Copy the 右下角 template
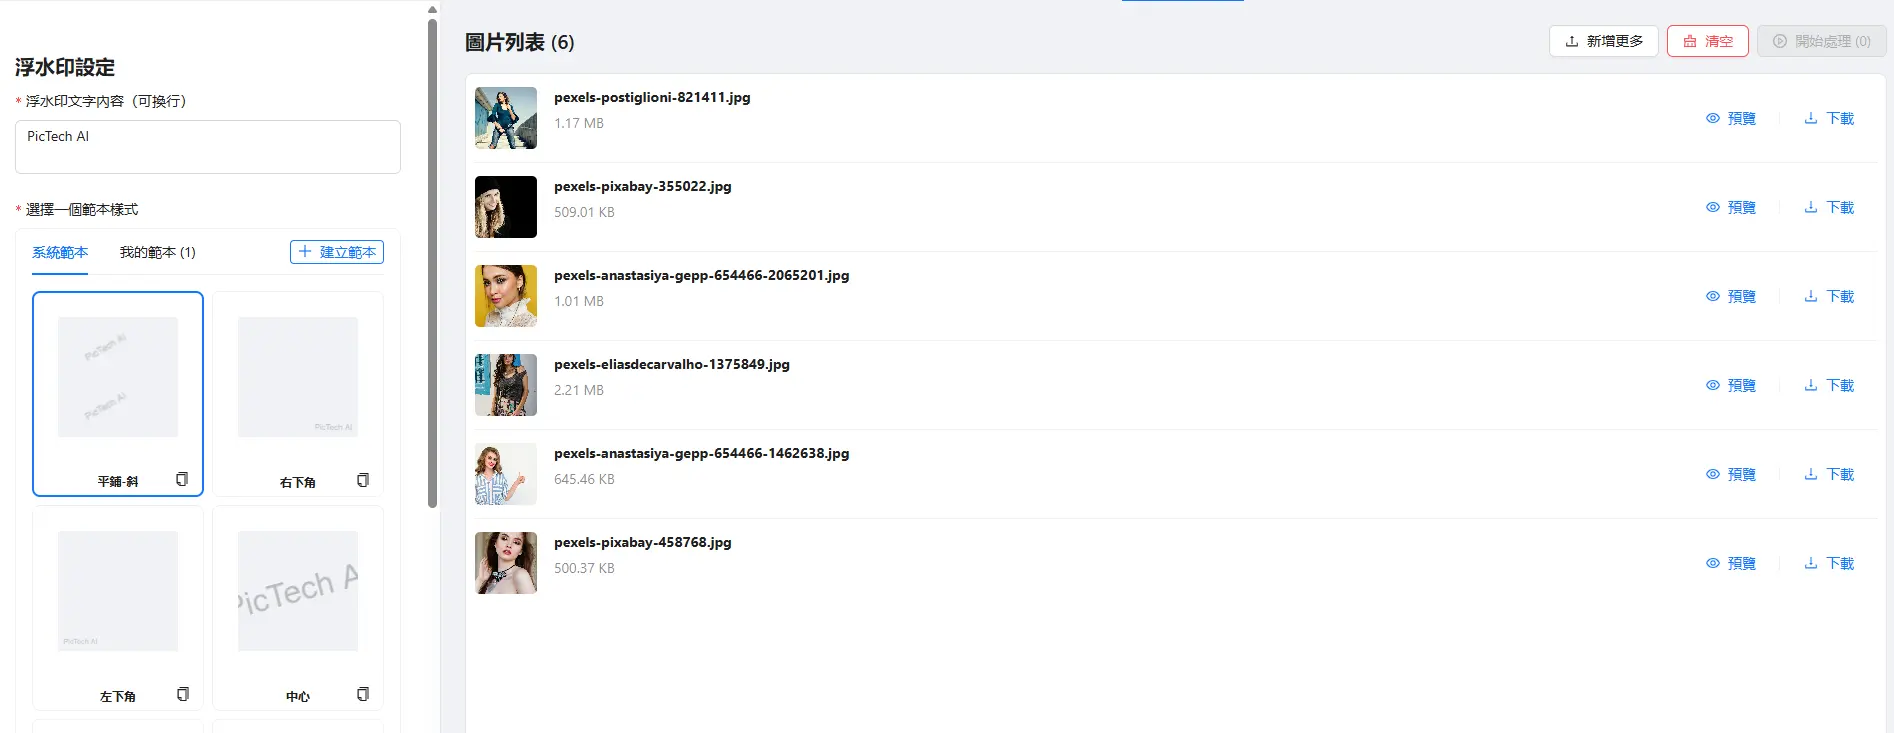This screenshot has height=733, width=1894. click(x=363, y=480)
